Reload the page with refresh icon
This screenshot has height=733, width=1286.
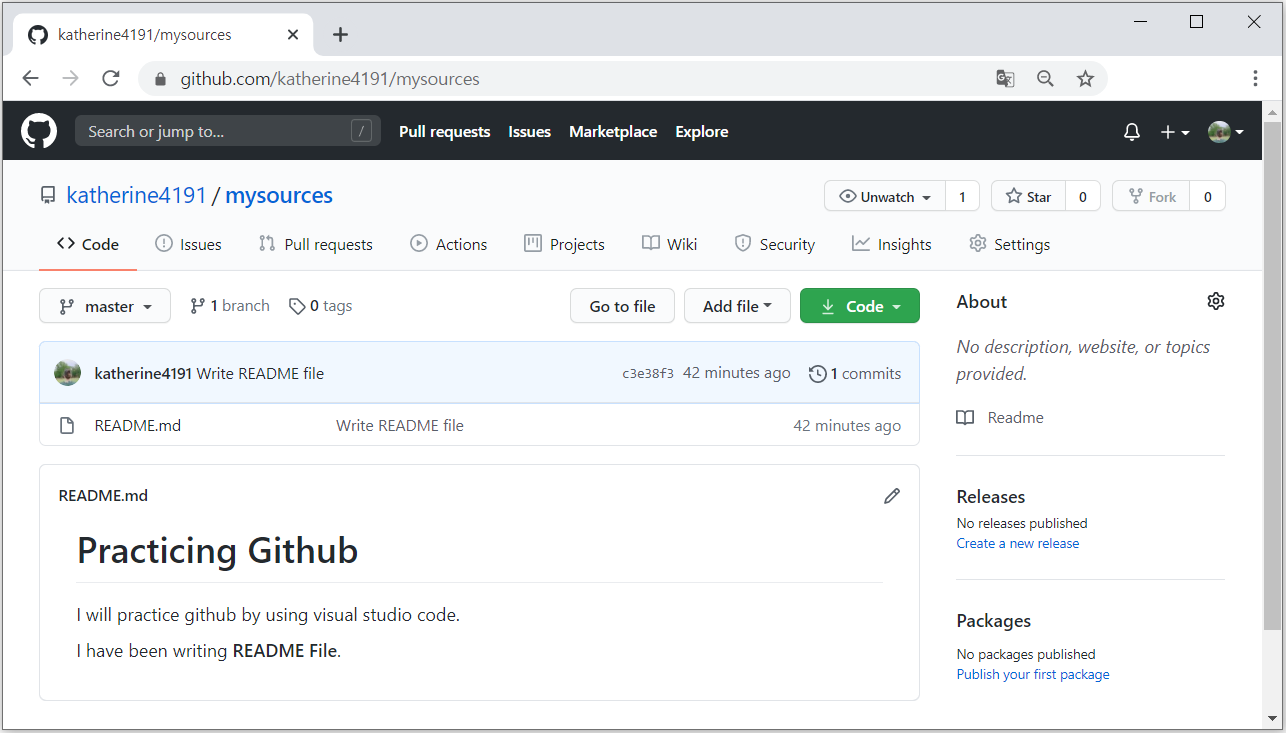pos(111,78)
